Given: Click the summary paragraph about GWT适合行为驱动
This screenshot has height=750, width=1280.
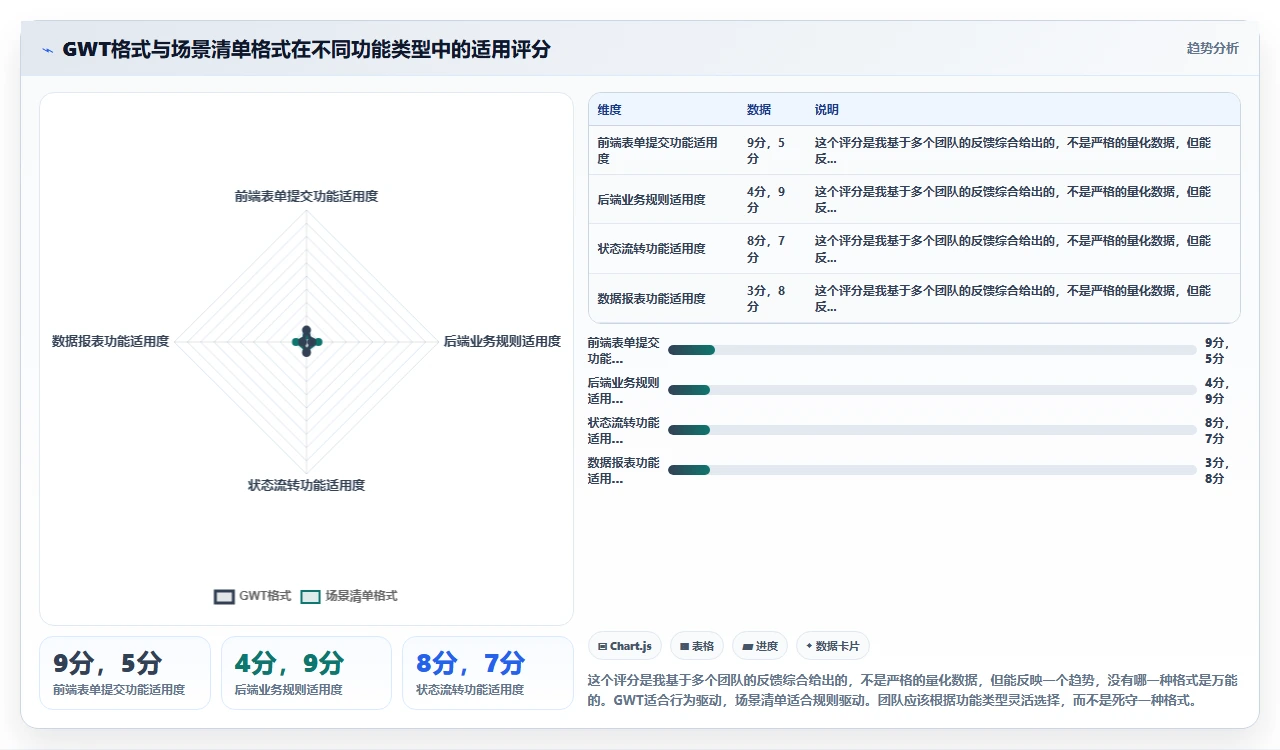Looking at the screenshot, I should point(913,690).
